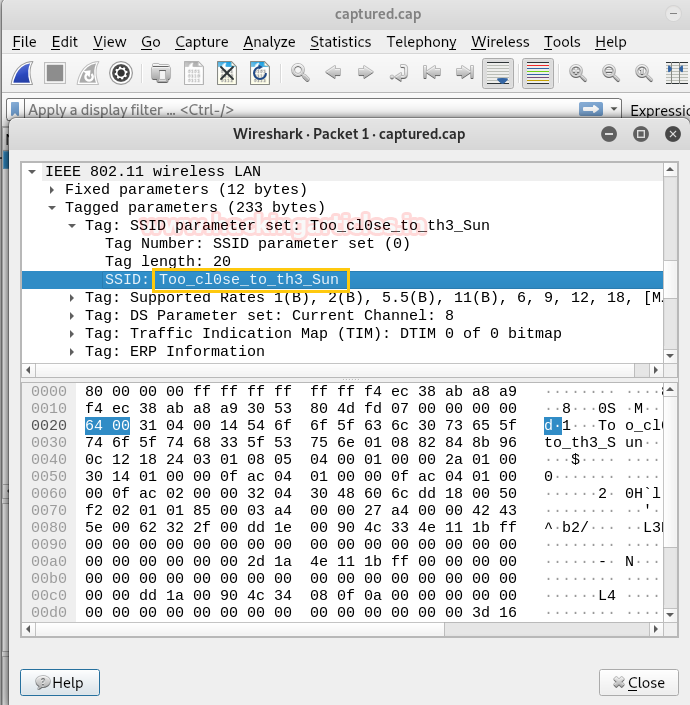Screen dimensions: 690x705
Task: Click ASCII text to_th3_S in dump
Action: pyautogui.click(x=580, y=442)
